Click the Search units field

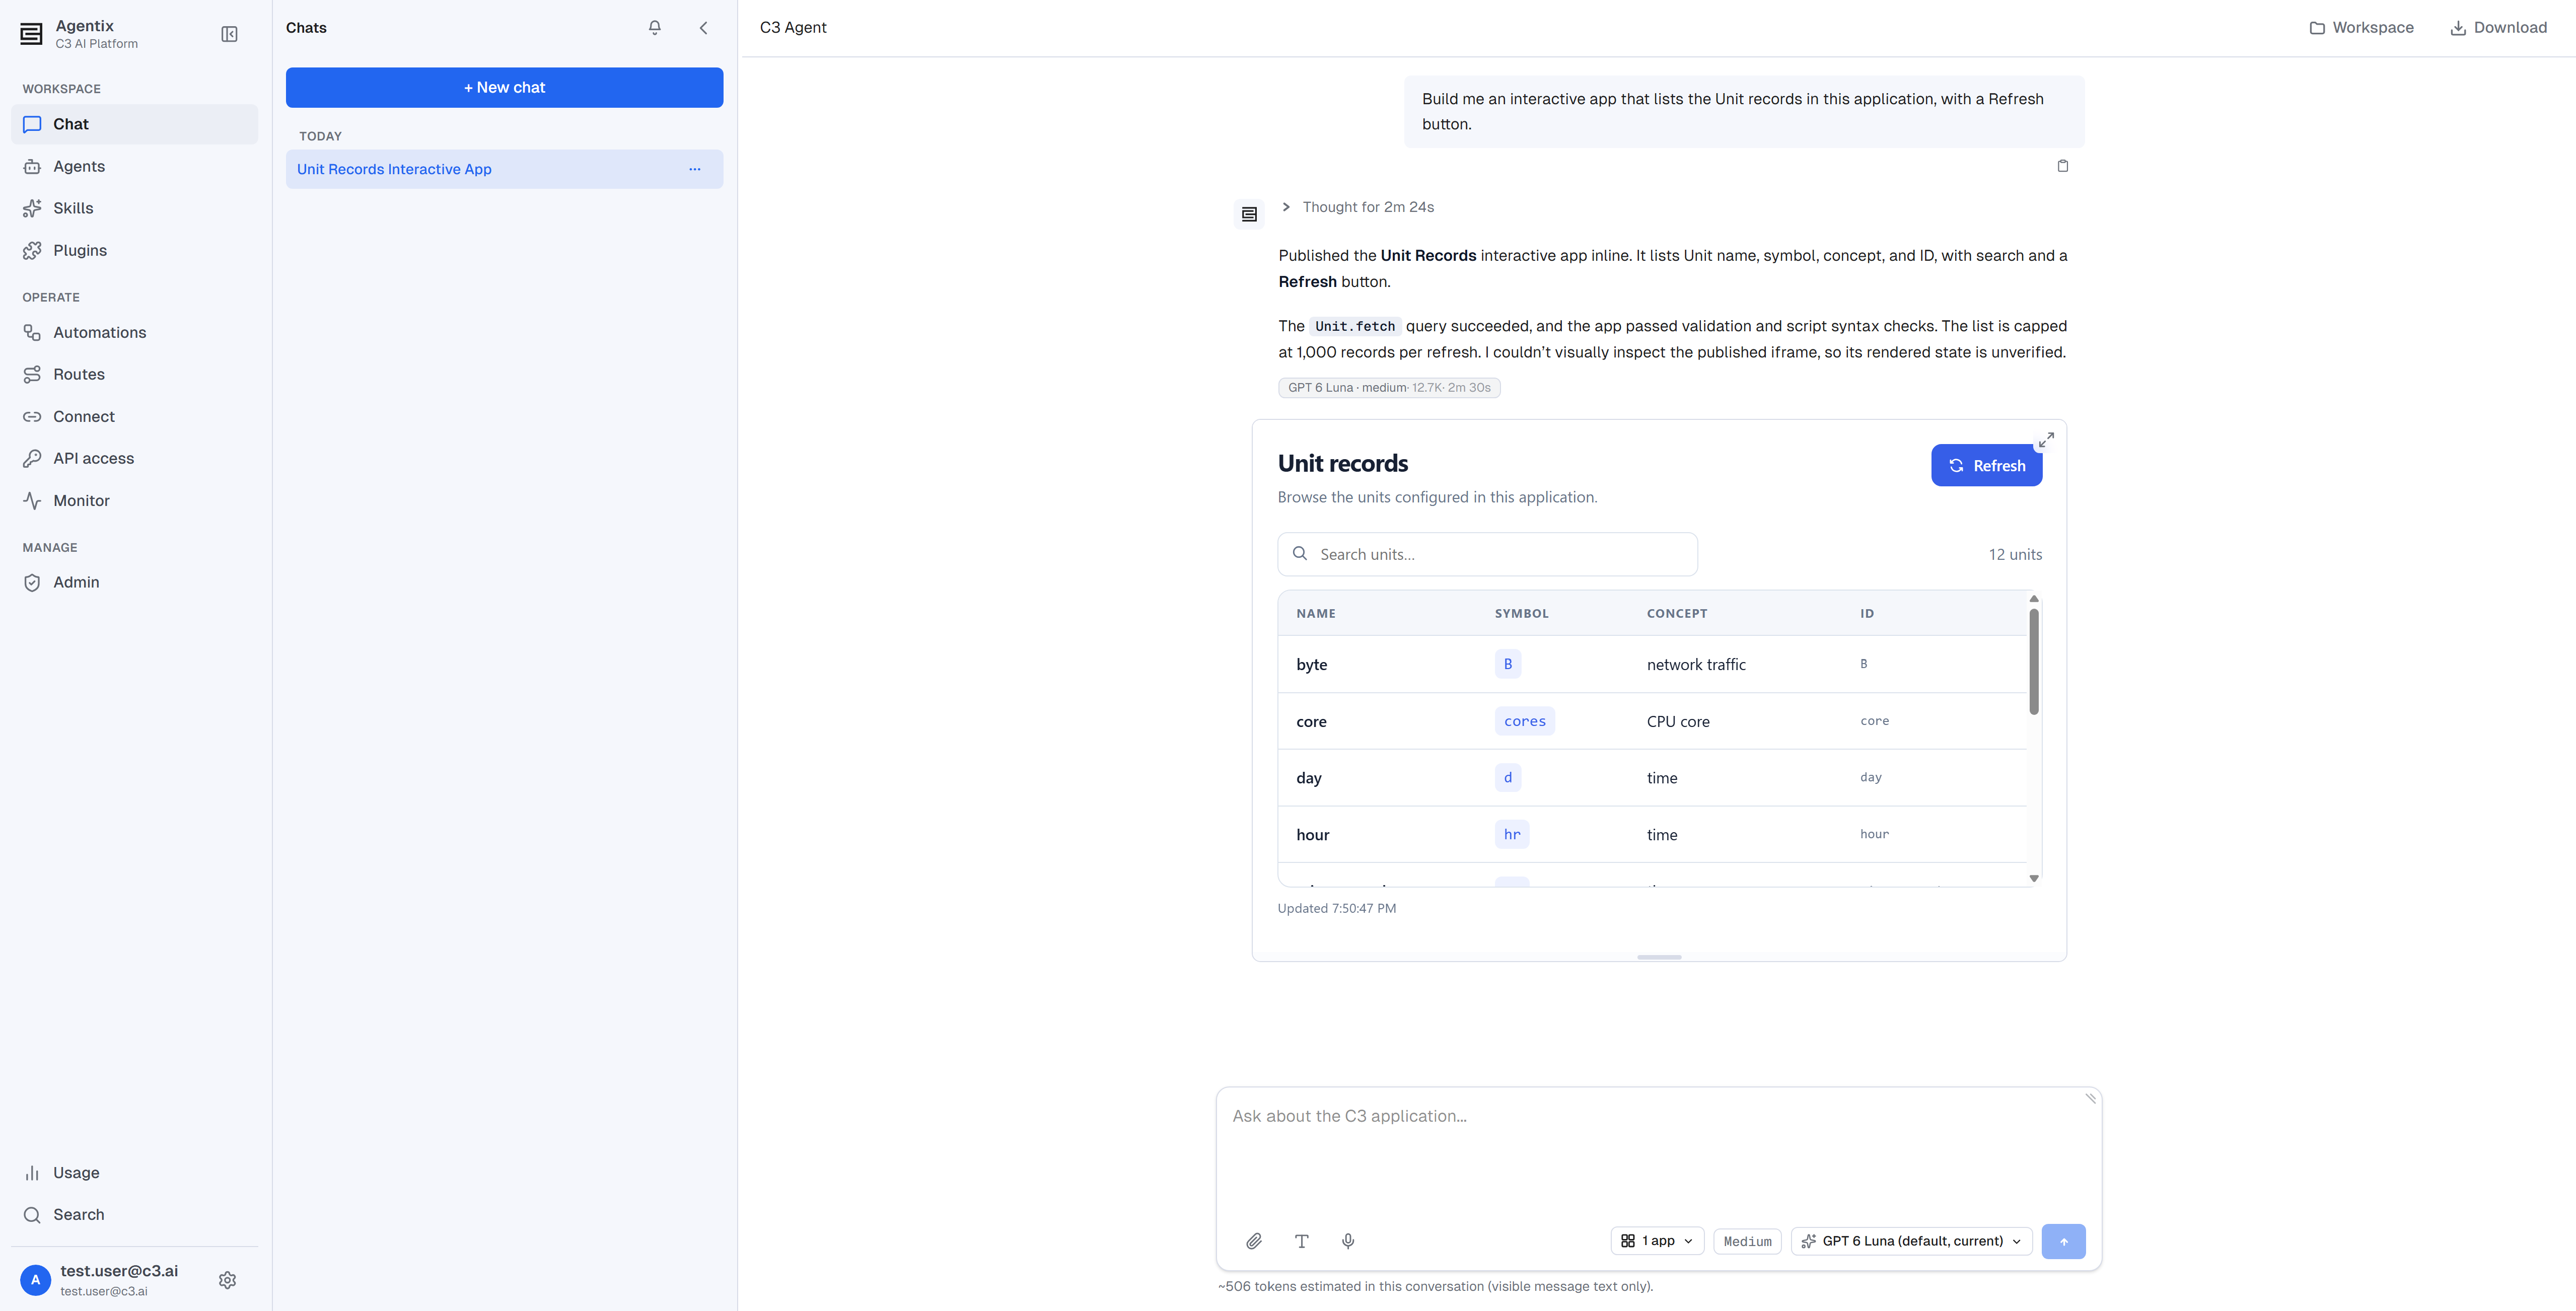[1487, 554]
